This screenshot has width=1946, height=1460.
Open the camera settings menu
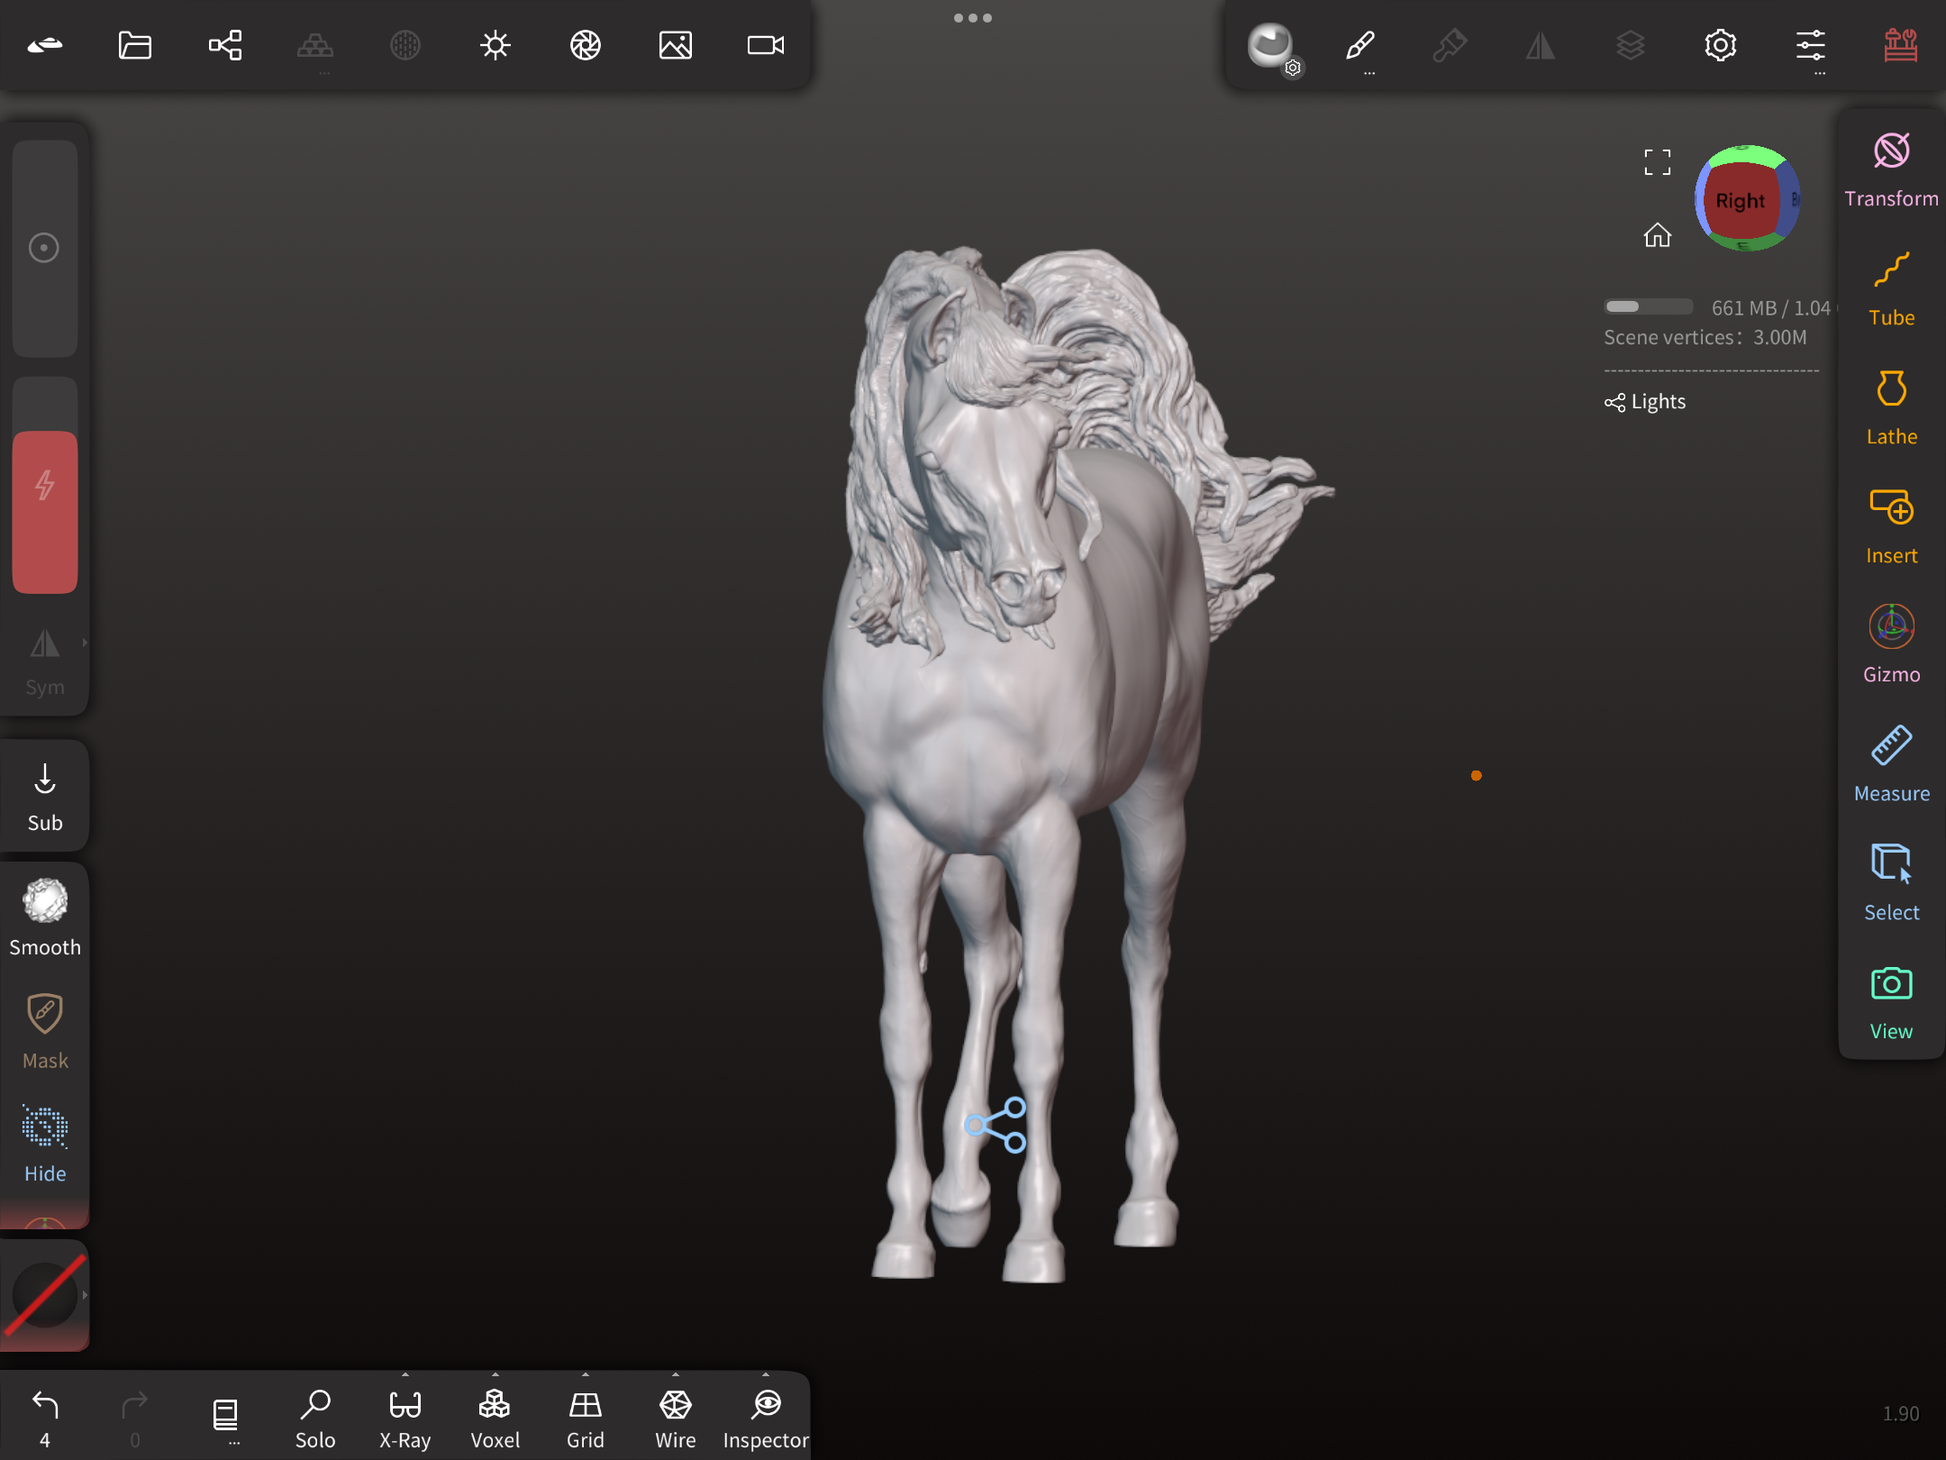[765, 45]
